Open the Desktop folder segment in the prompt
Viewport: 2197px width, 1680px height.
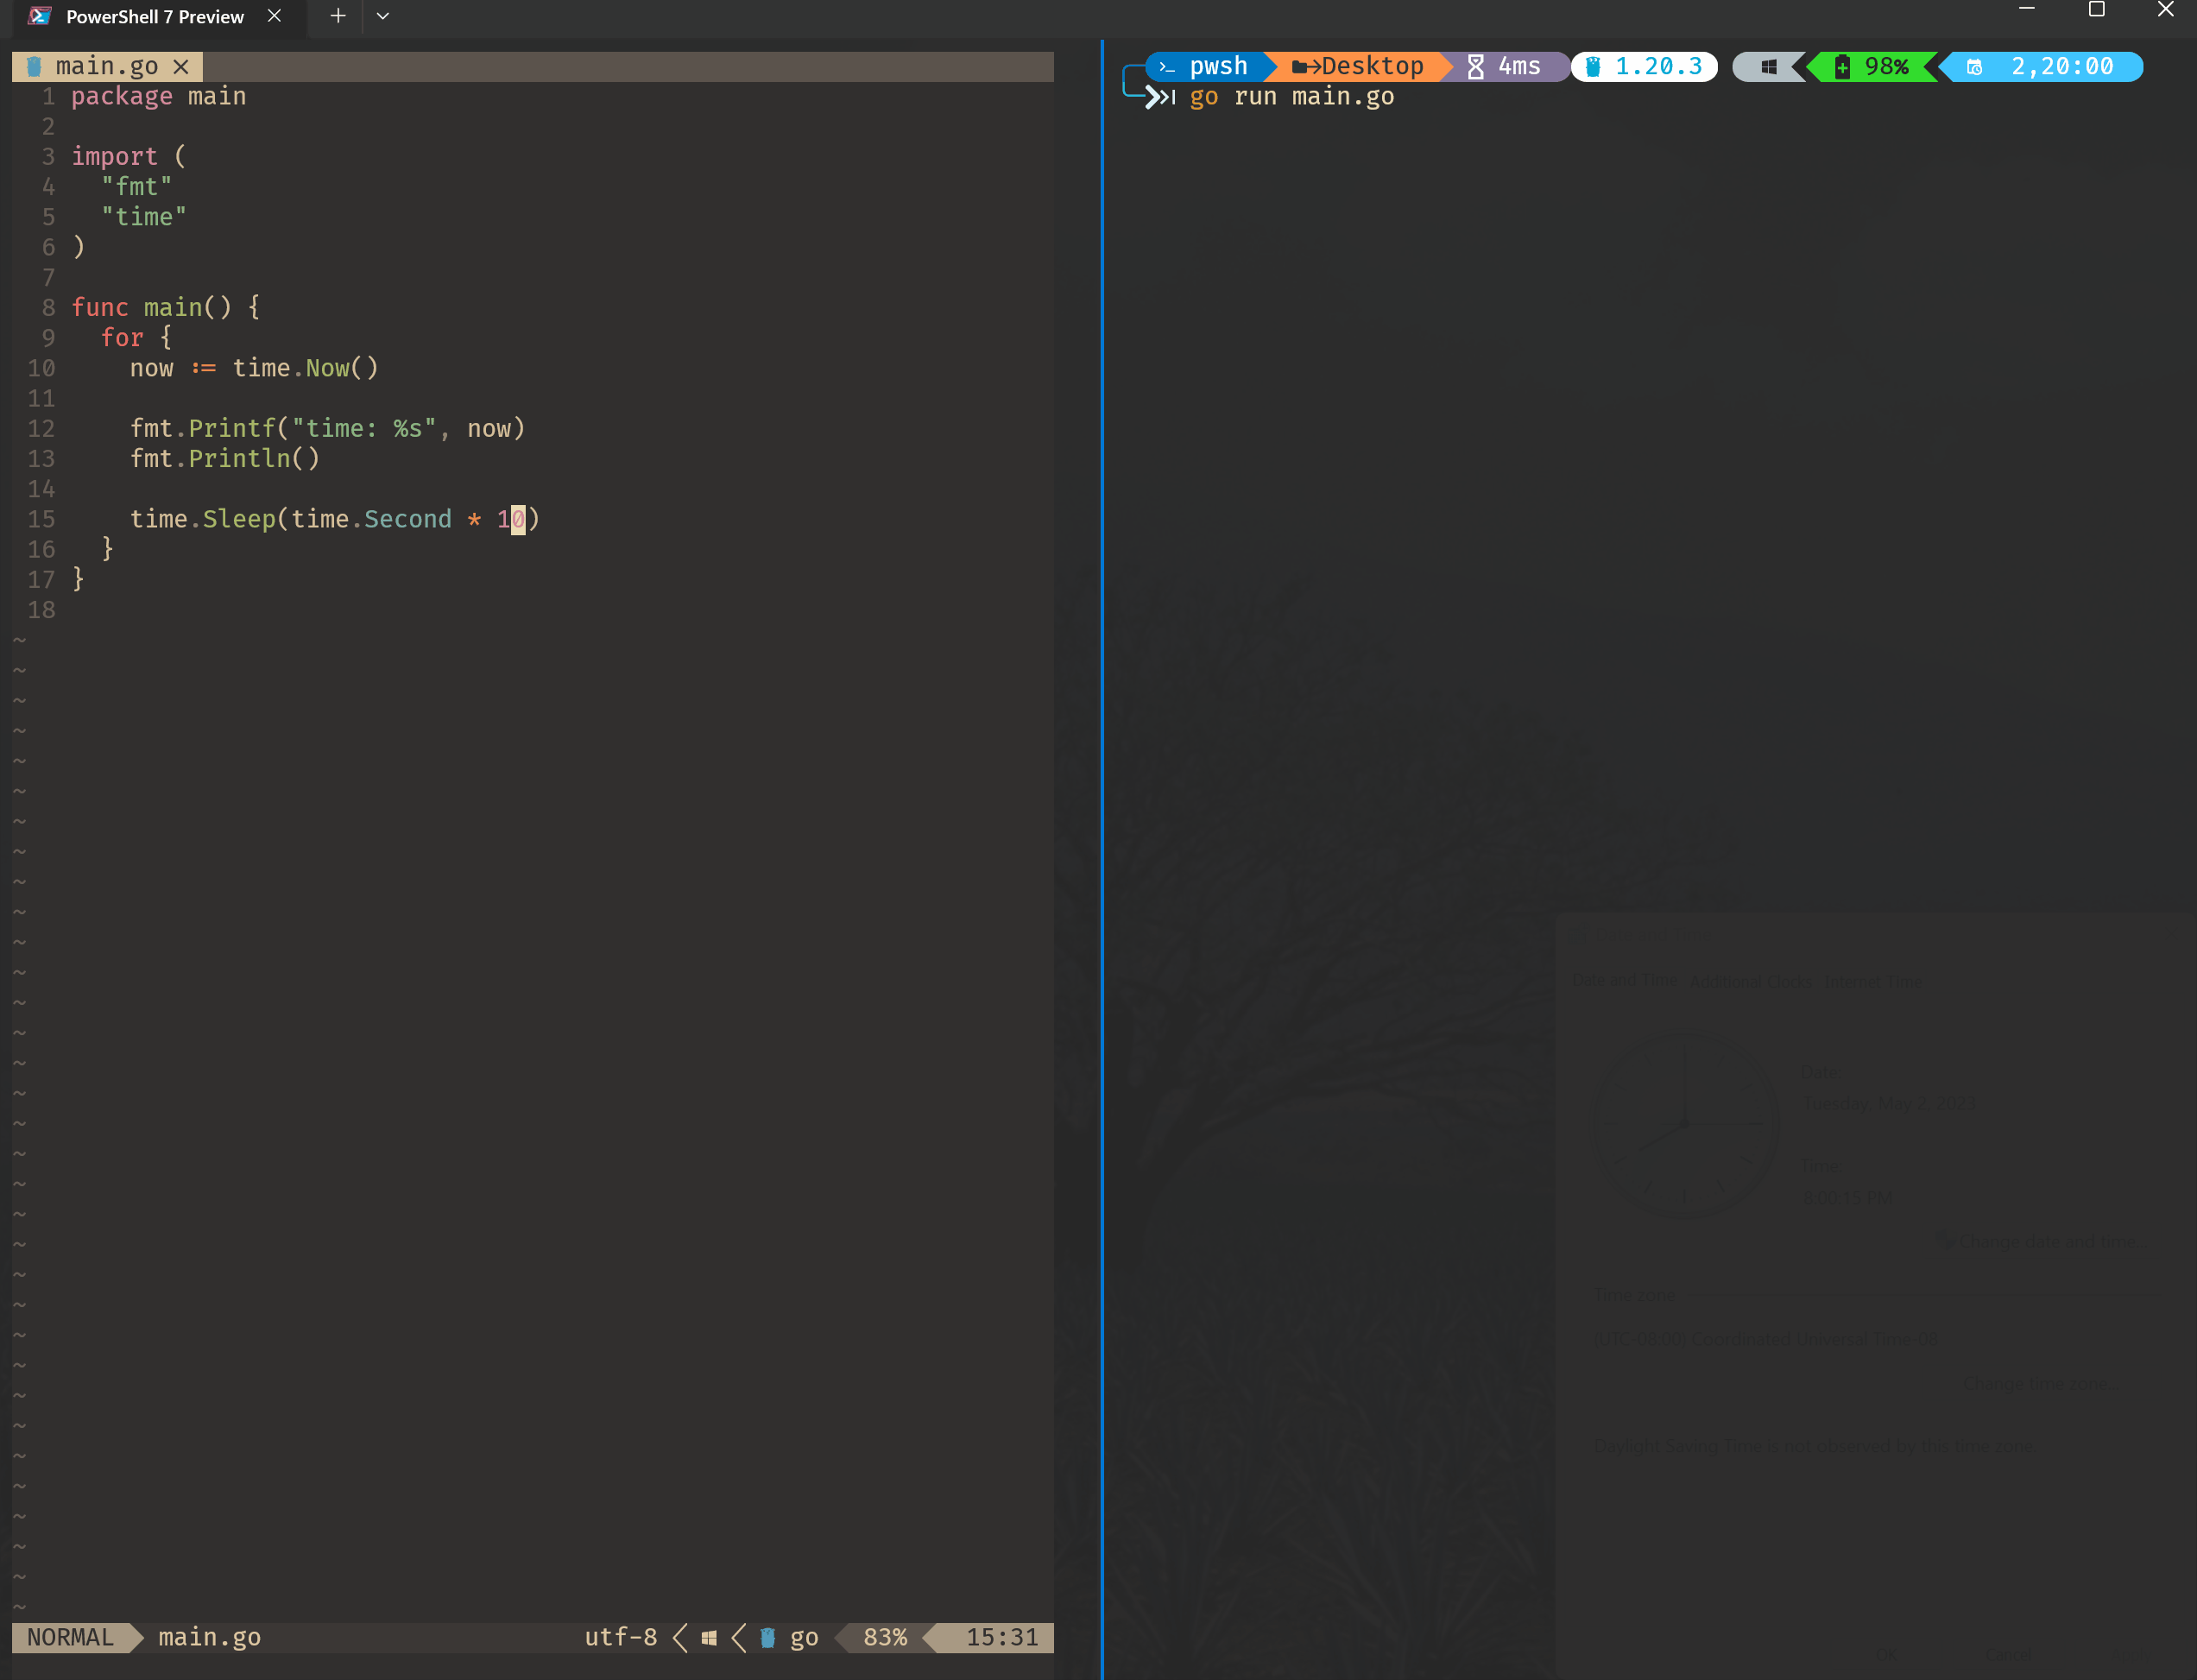click(x=1360, y=66)
